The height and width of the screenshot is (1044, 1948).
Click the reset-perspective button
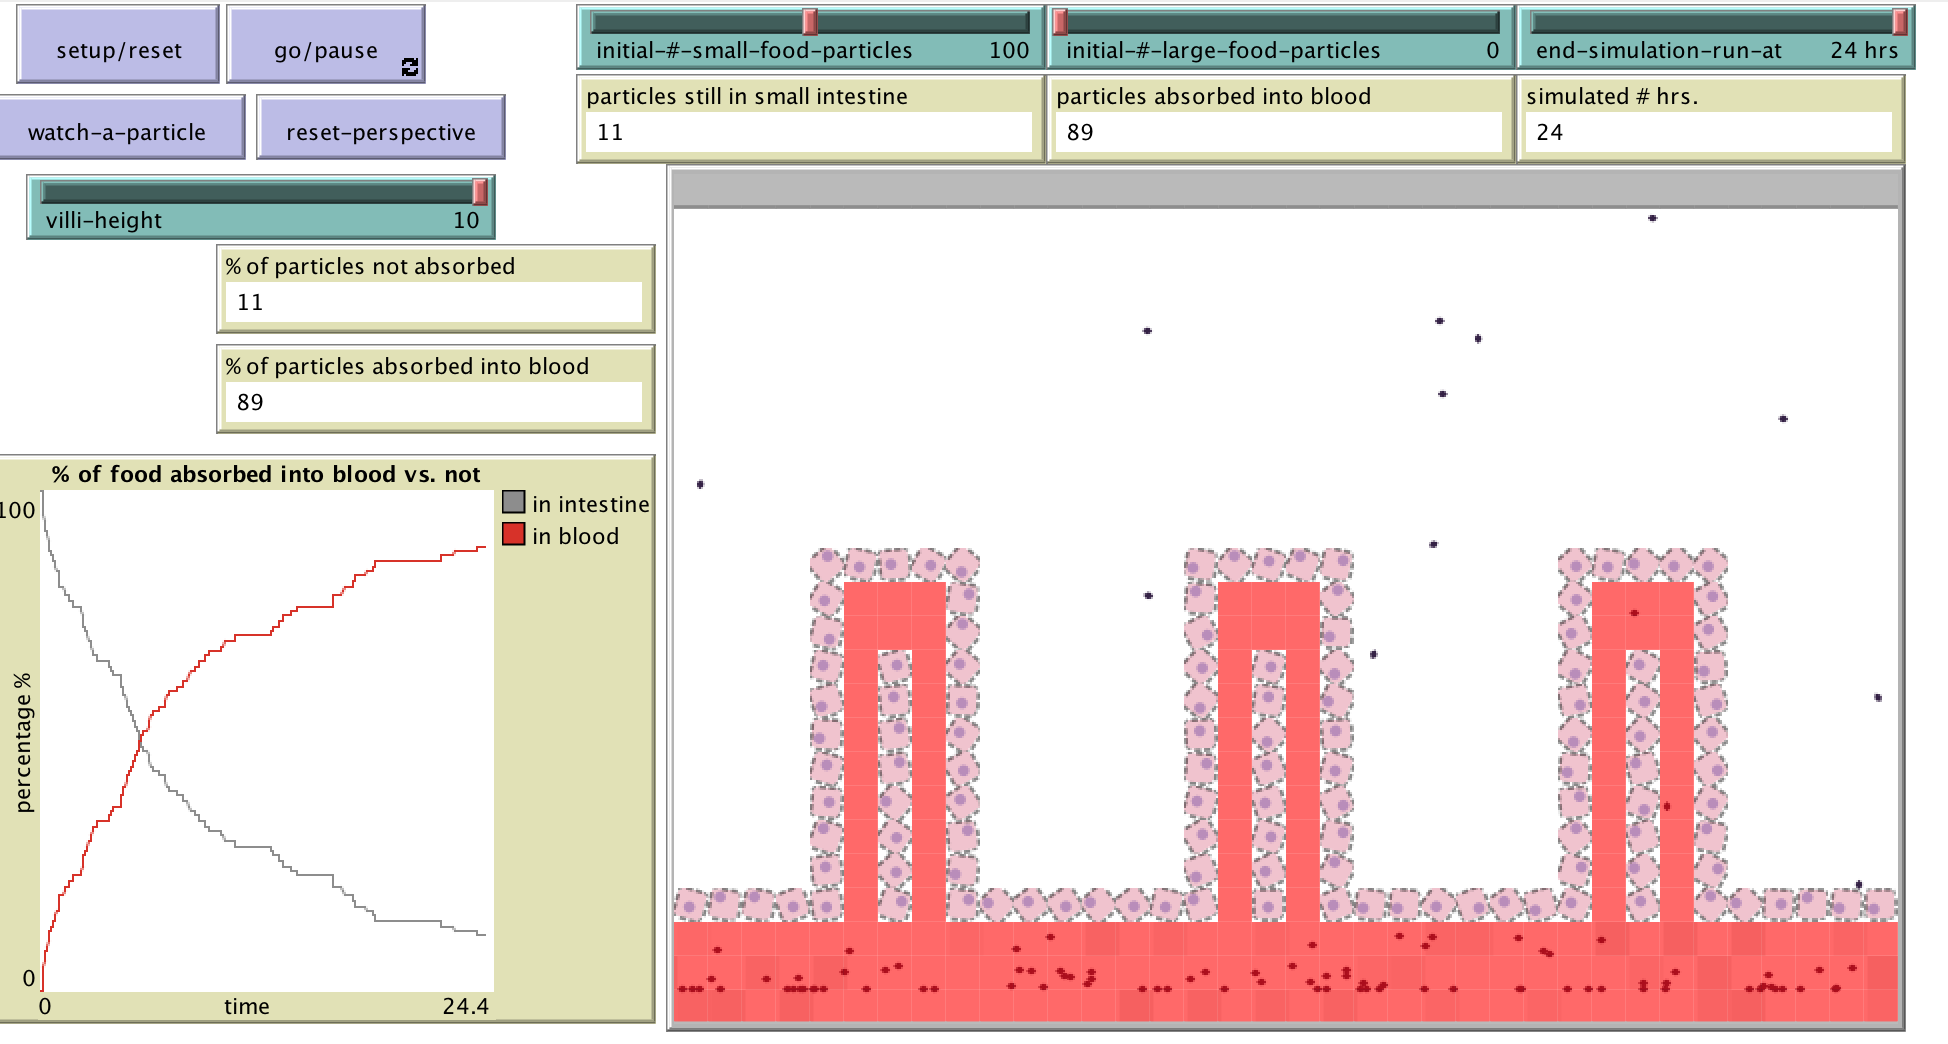[381, 128]
